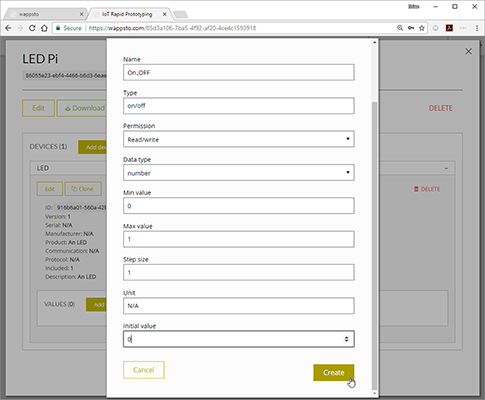Cancel the value creation dialog
Screen dimensions: 485x400
coord(144,370)
